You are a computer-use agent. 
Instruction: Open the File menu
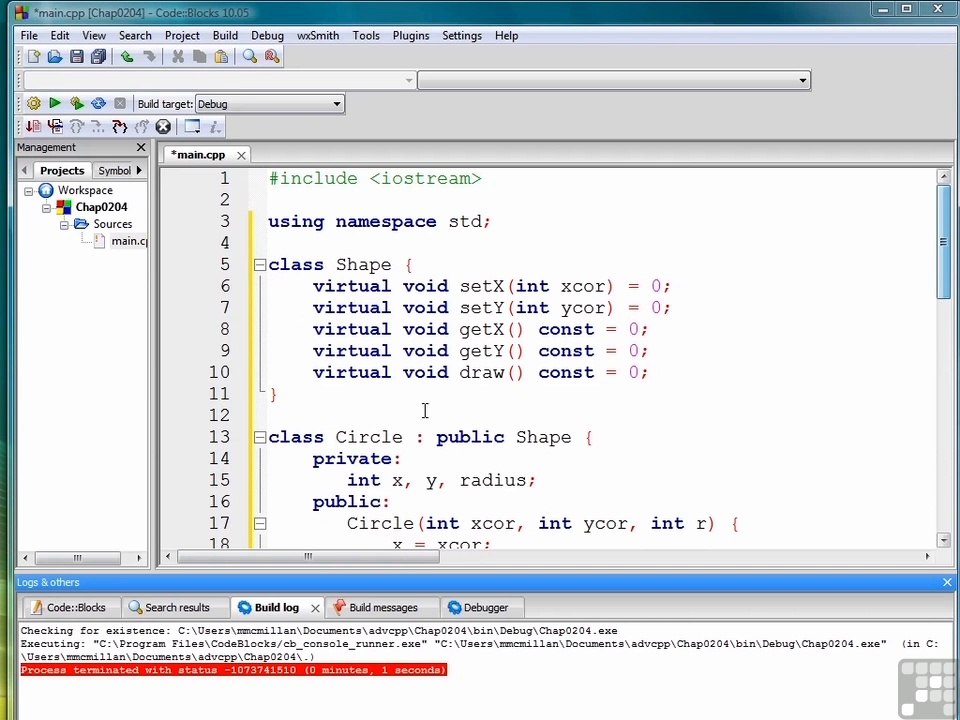coord(29,36)
